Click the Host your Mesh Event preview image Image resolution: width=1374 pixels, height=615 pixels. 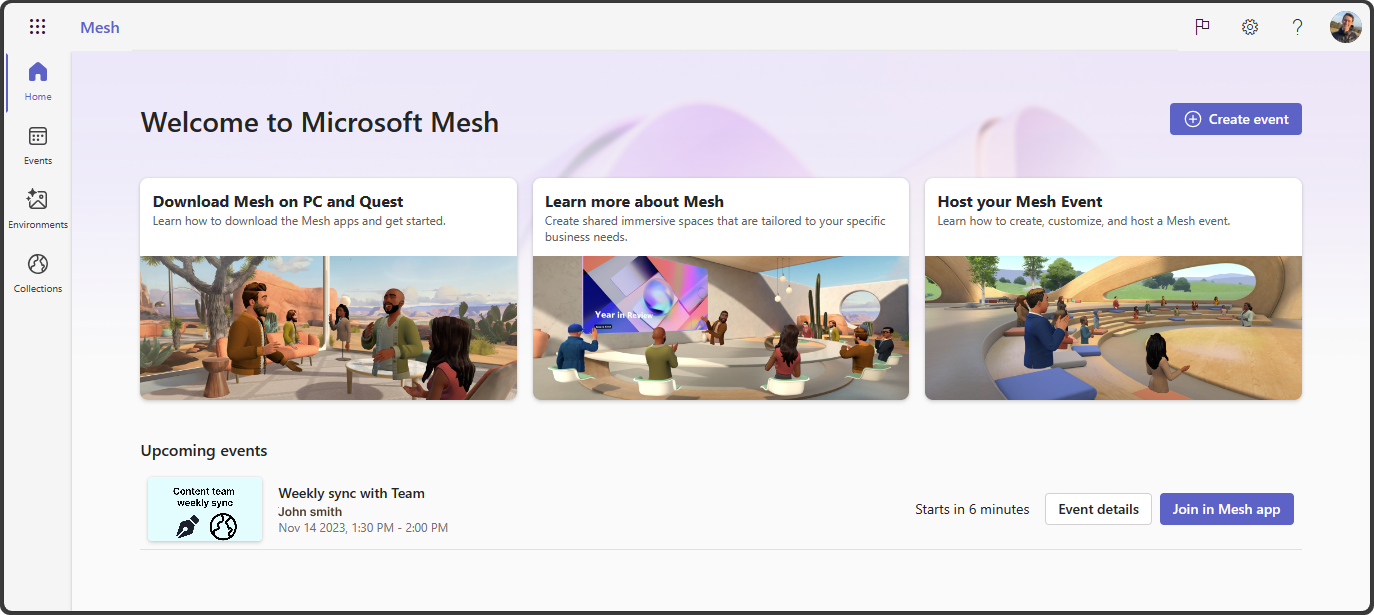coord(1113,327)
